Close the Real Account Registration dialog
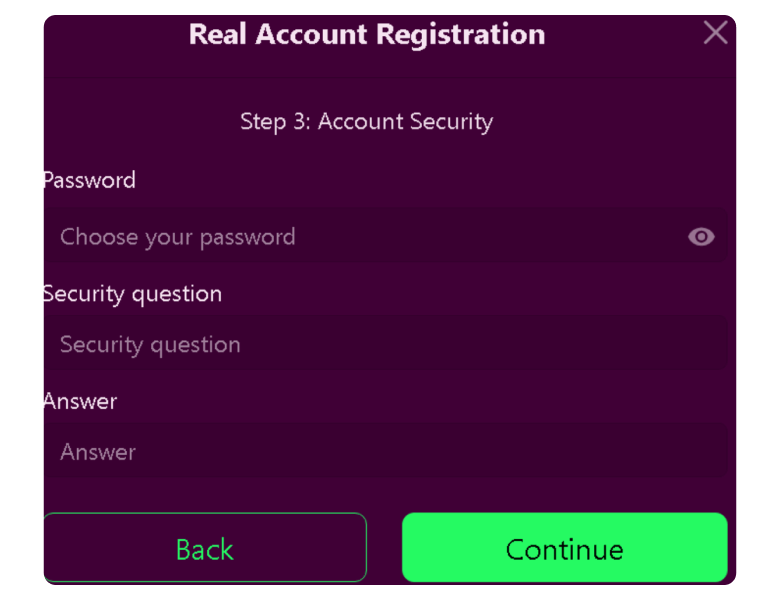 (x=715, y=33)
